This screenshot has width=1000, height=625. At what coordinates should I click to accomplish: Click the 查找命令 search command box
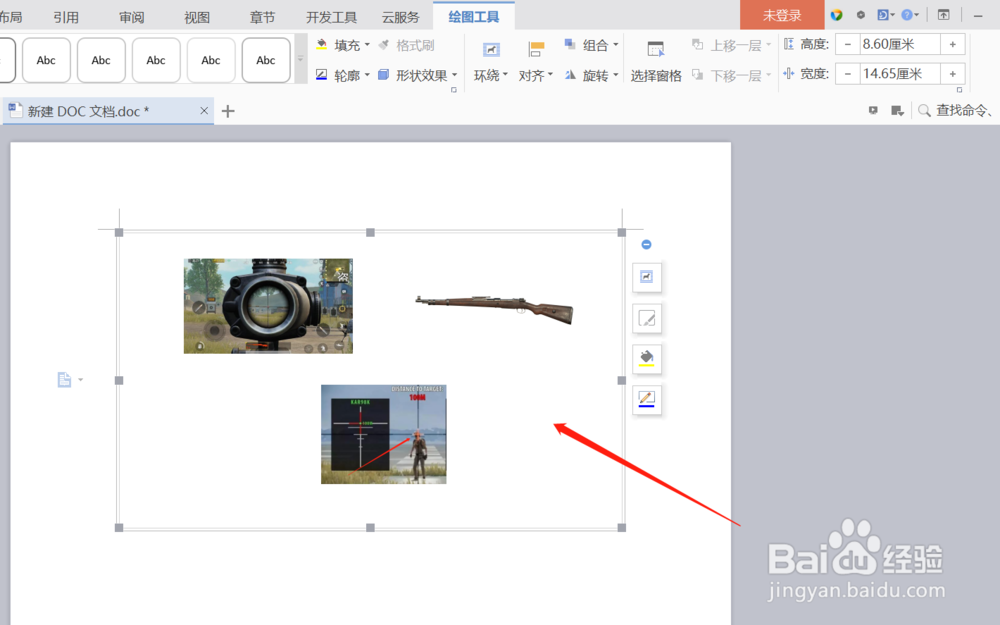(x=957, y=110)
